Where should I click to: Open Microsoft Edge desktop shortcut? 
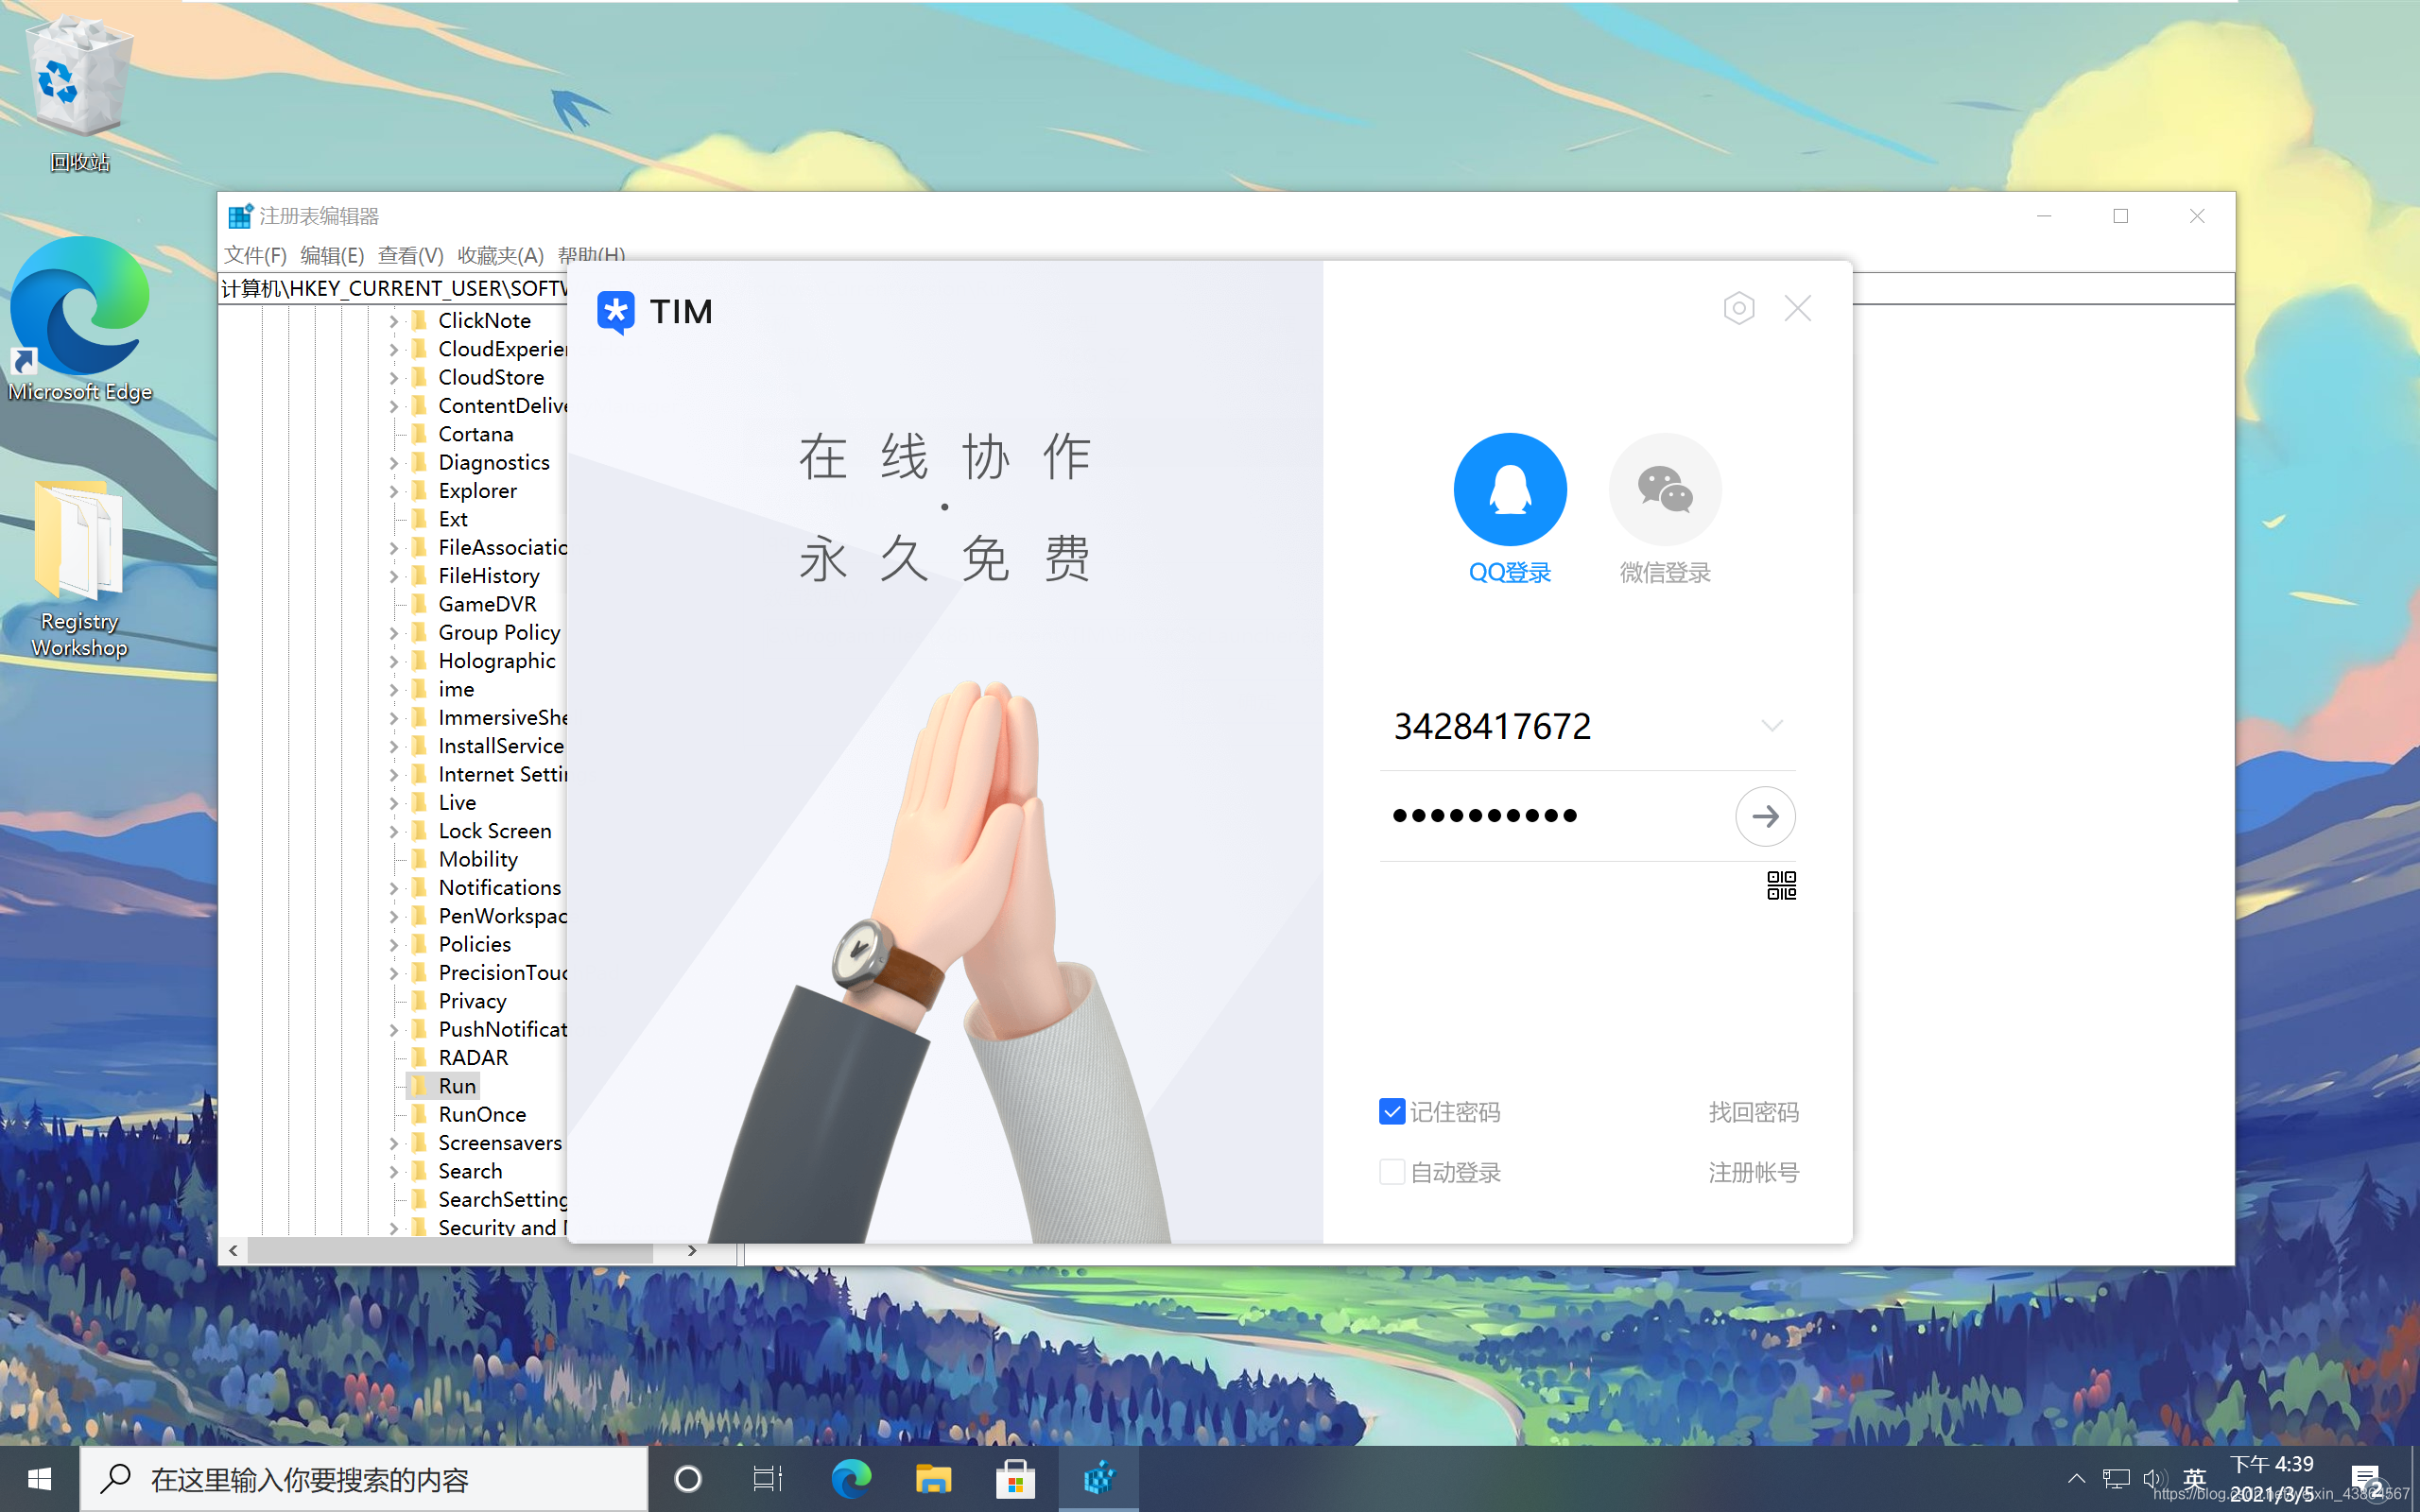click(80, 320)
